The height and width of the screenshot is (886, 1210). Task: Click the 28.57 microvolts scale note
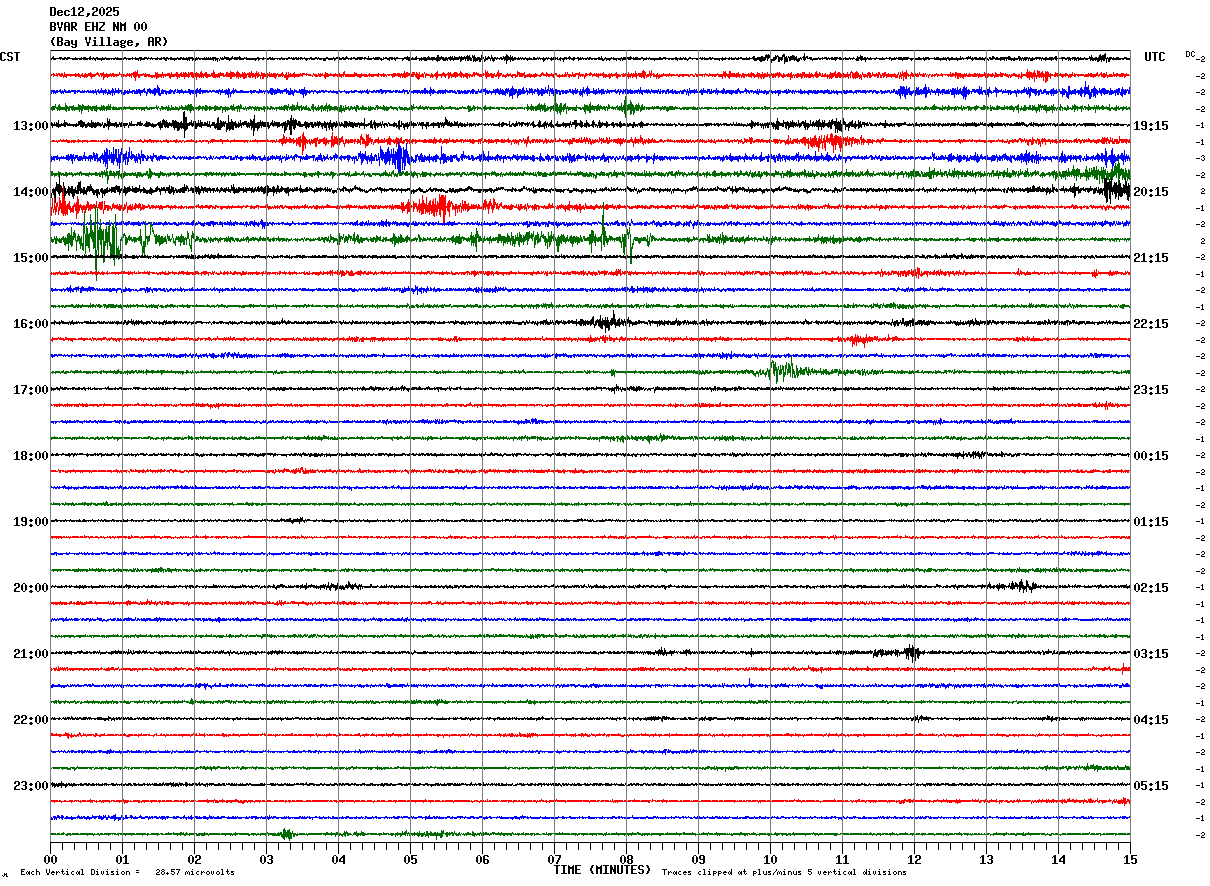195,872
